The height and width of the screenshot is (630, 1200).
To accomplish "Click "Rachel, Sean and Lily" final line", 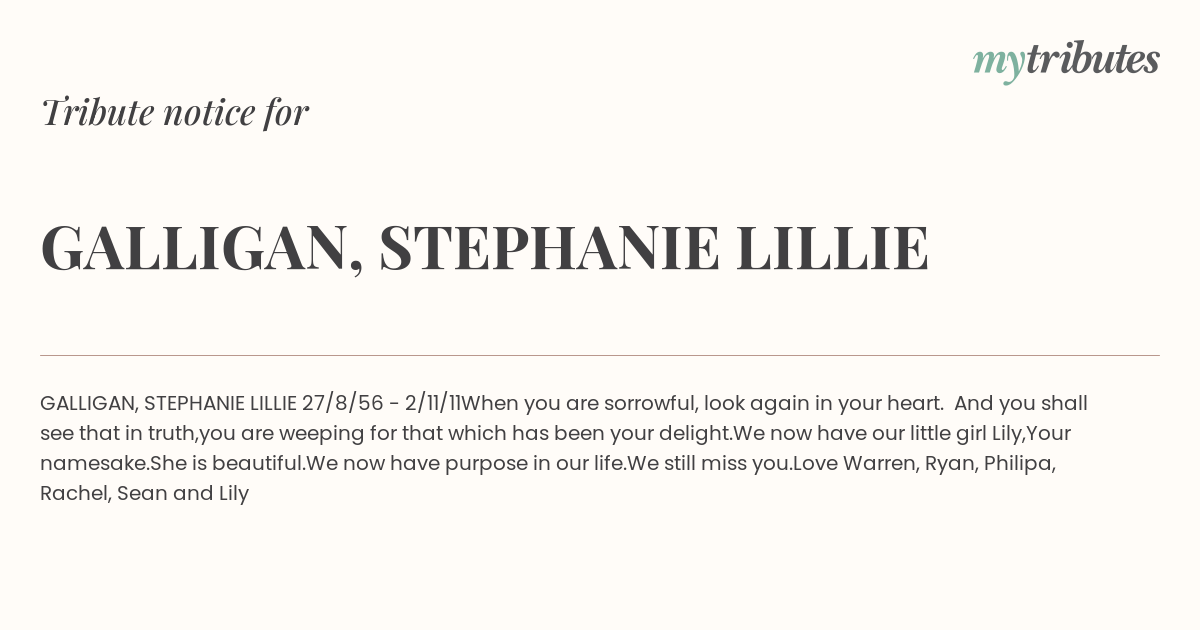I will [x=144, y=494].
